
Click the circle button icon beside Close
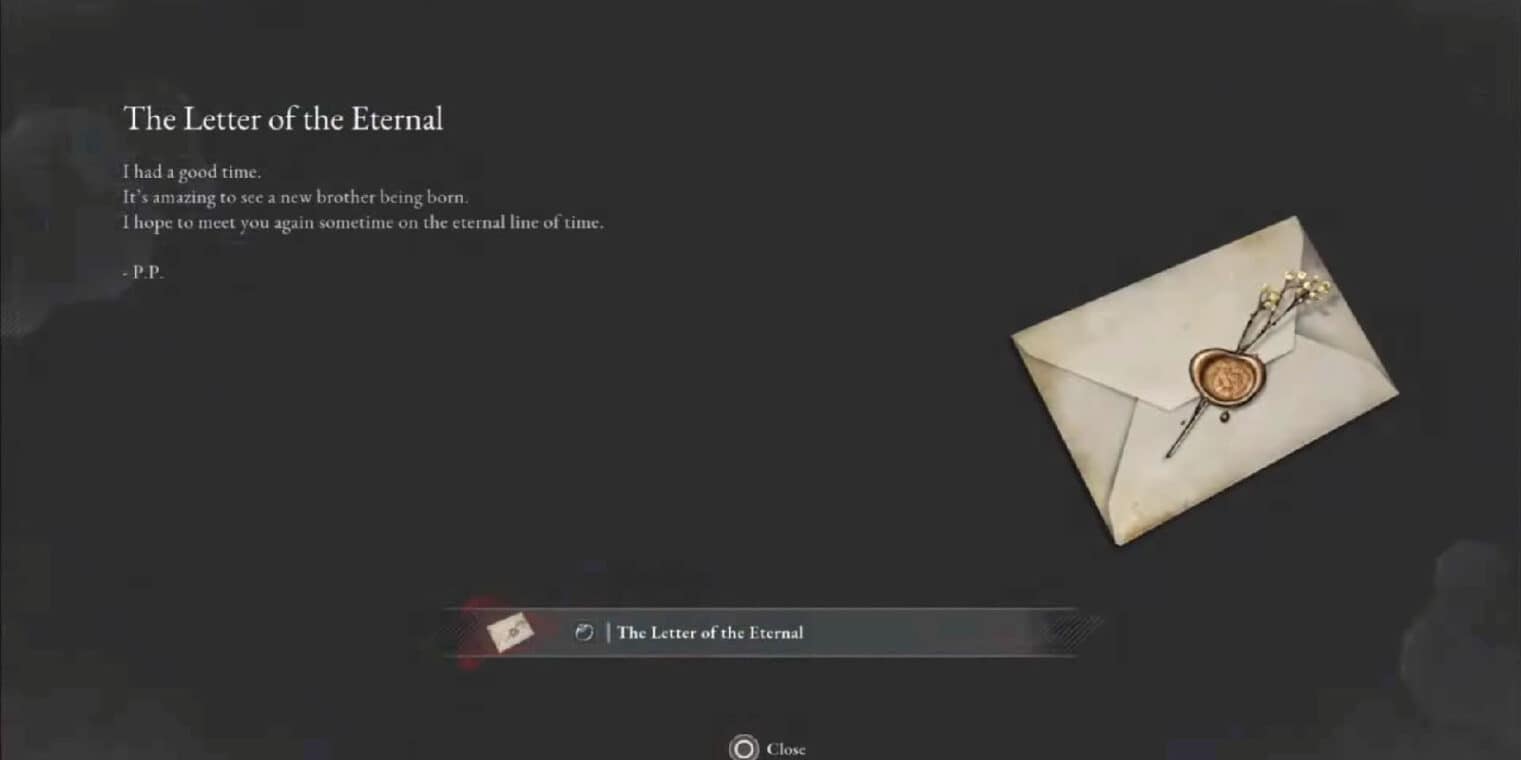[x=744, y=749]
